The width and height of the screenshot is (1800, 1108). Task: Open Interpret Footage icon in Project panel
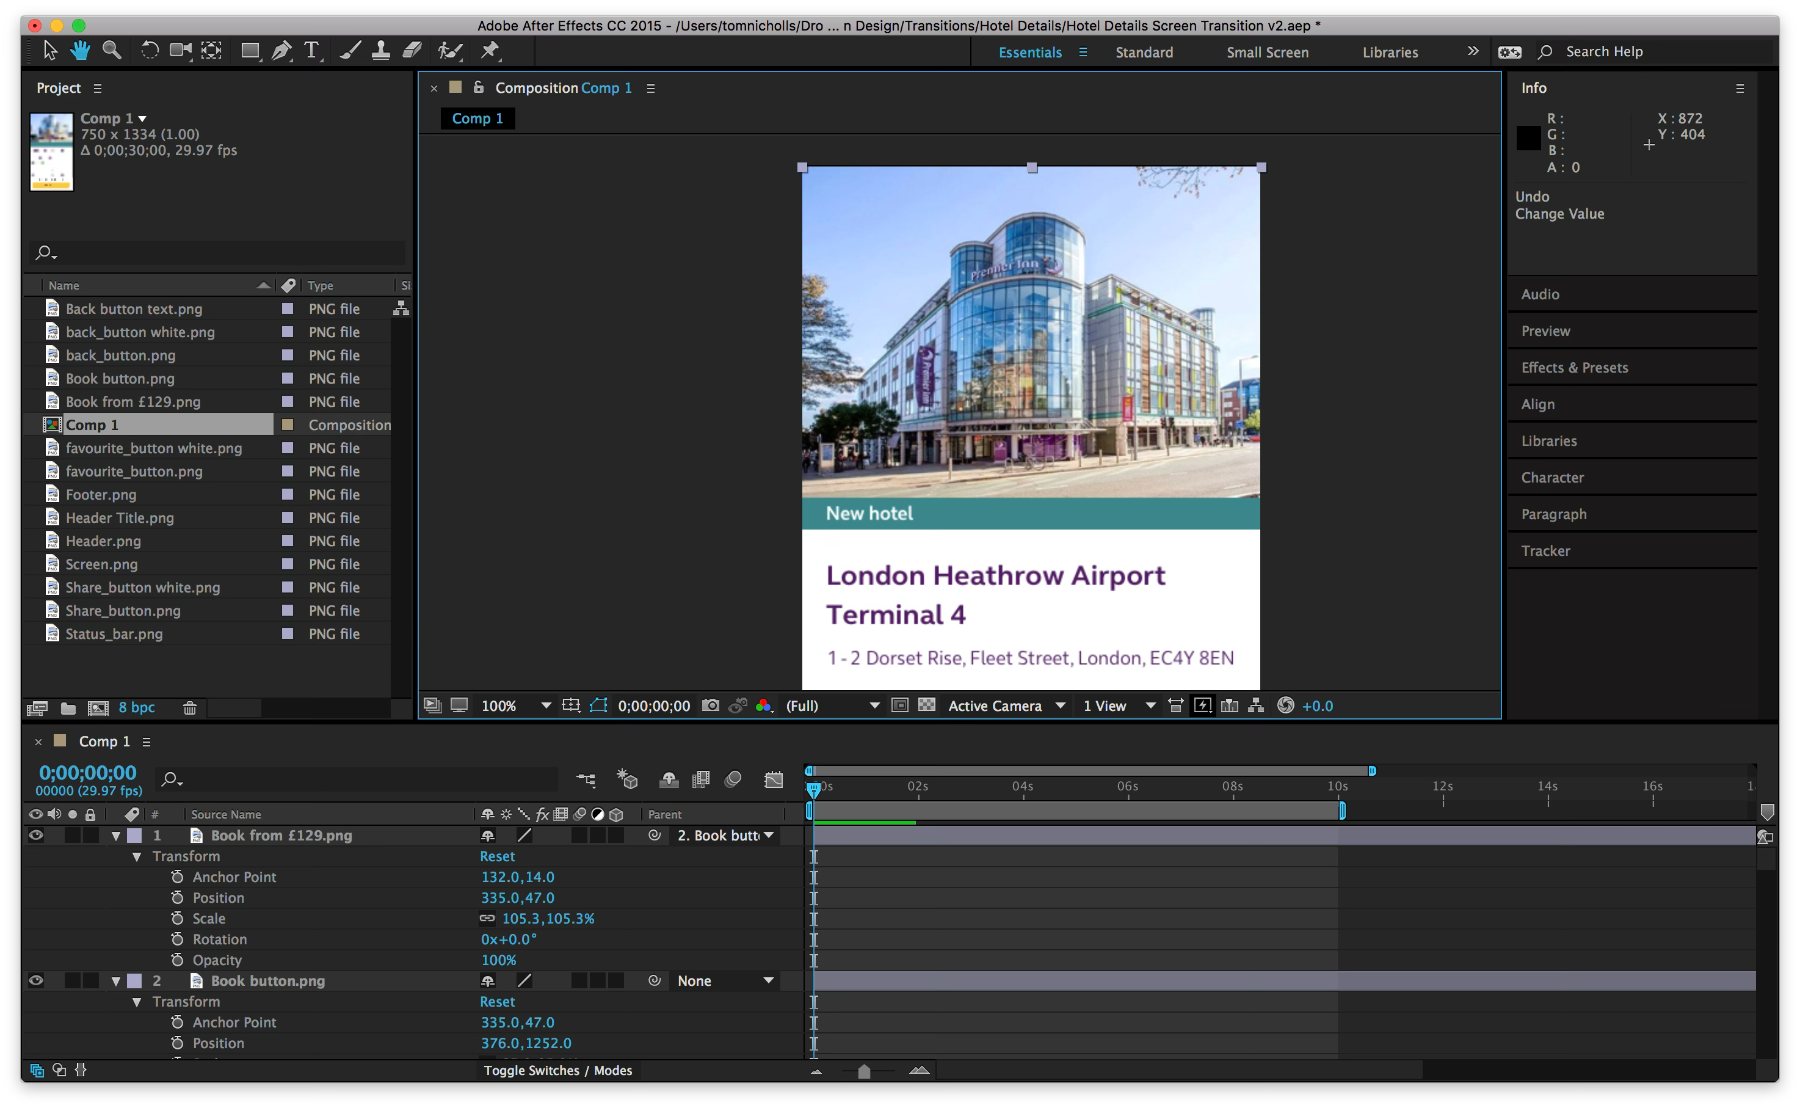pyautogui.click(x=37, y=708)
